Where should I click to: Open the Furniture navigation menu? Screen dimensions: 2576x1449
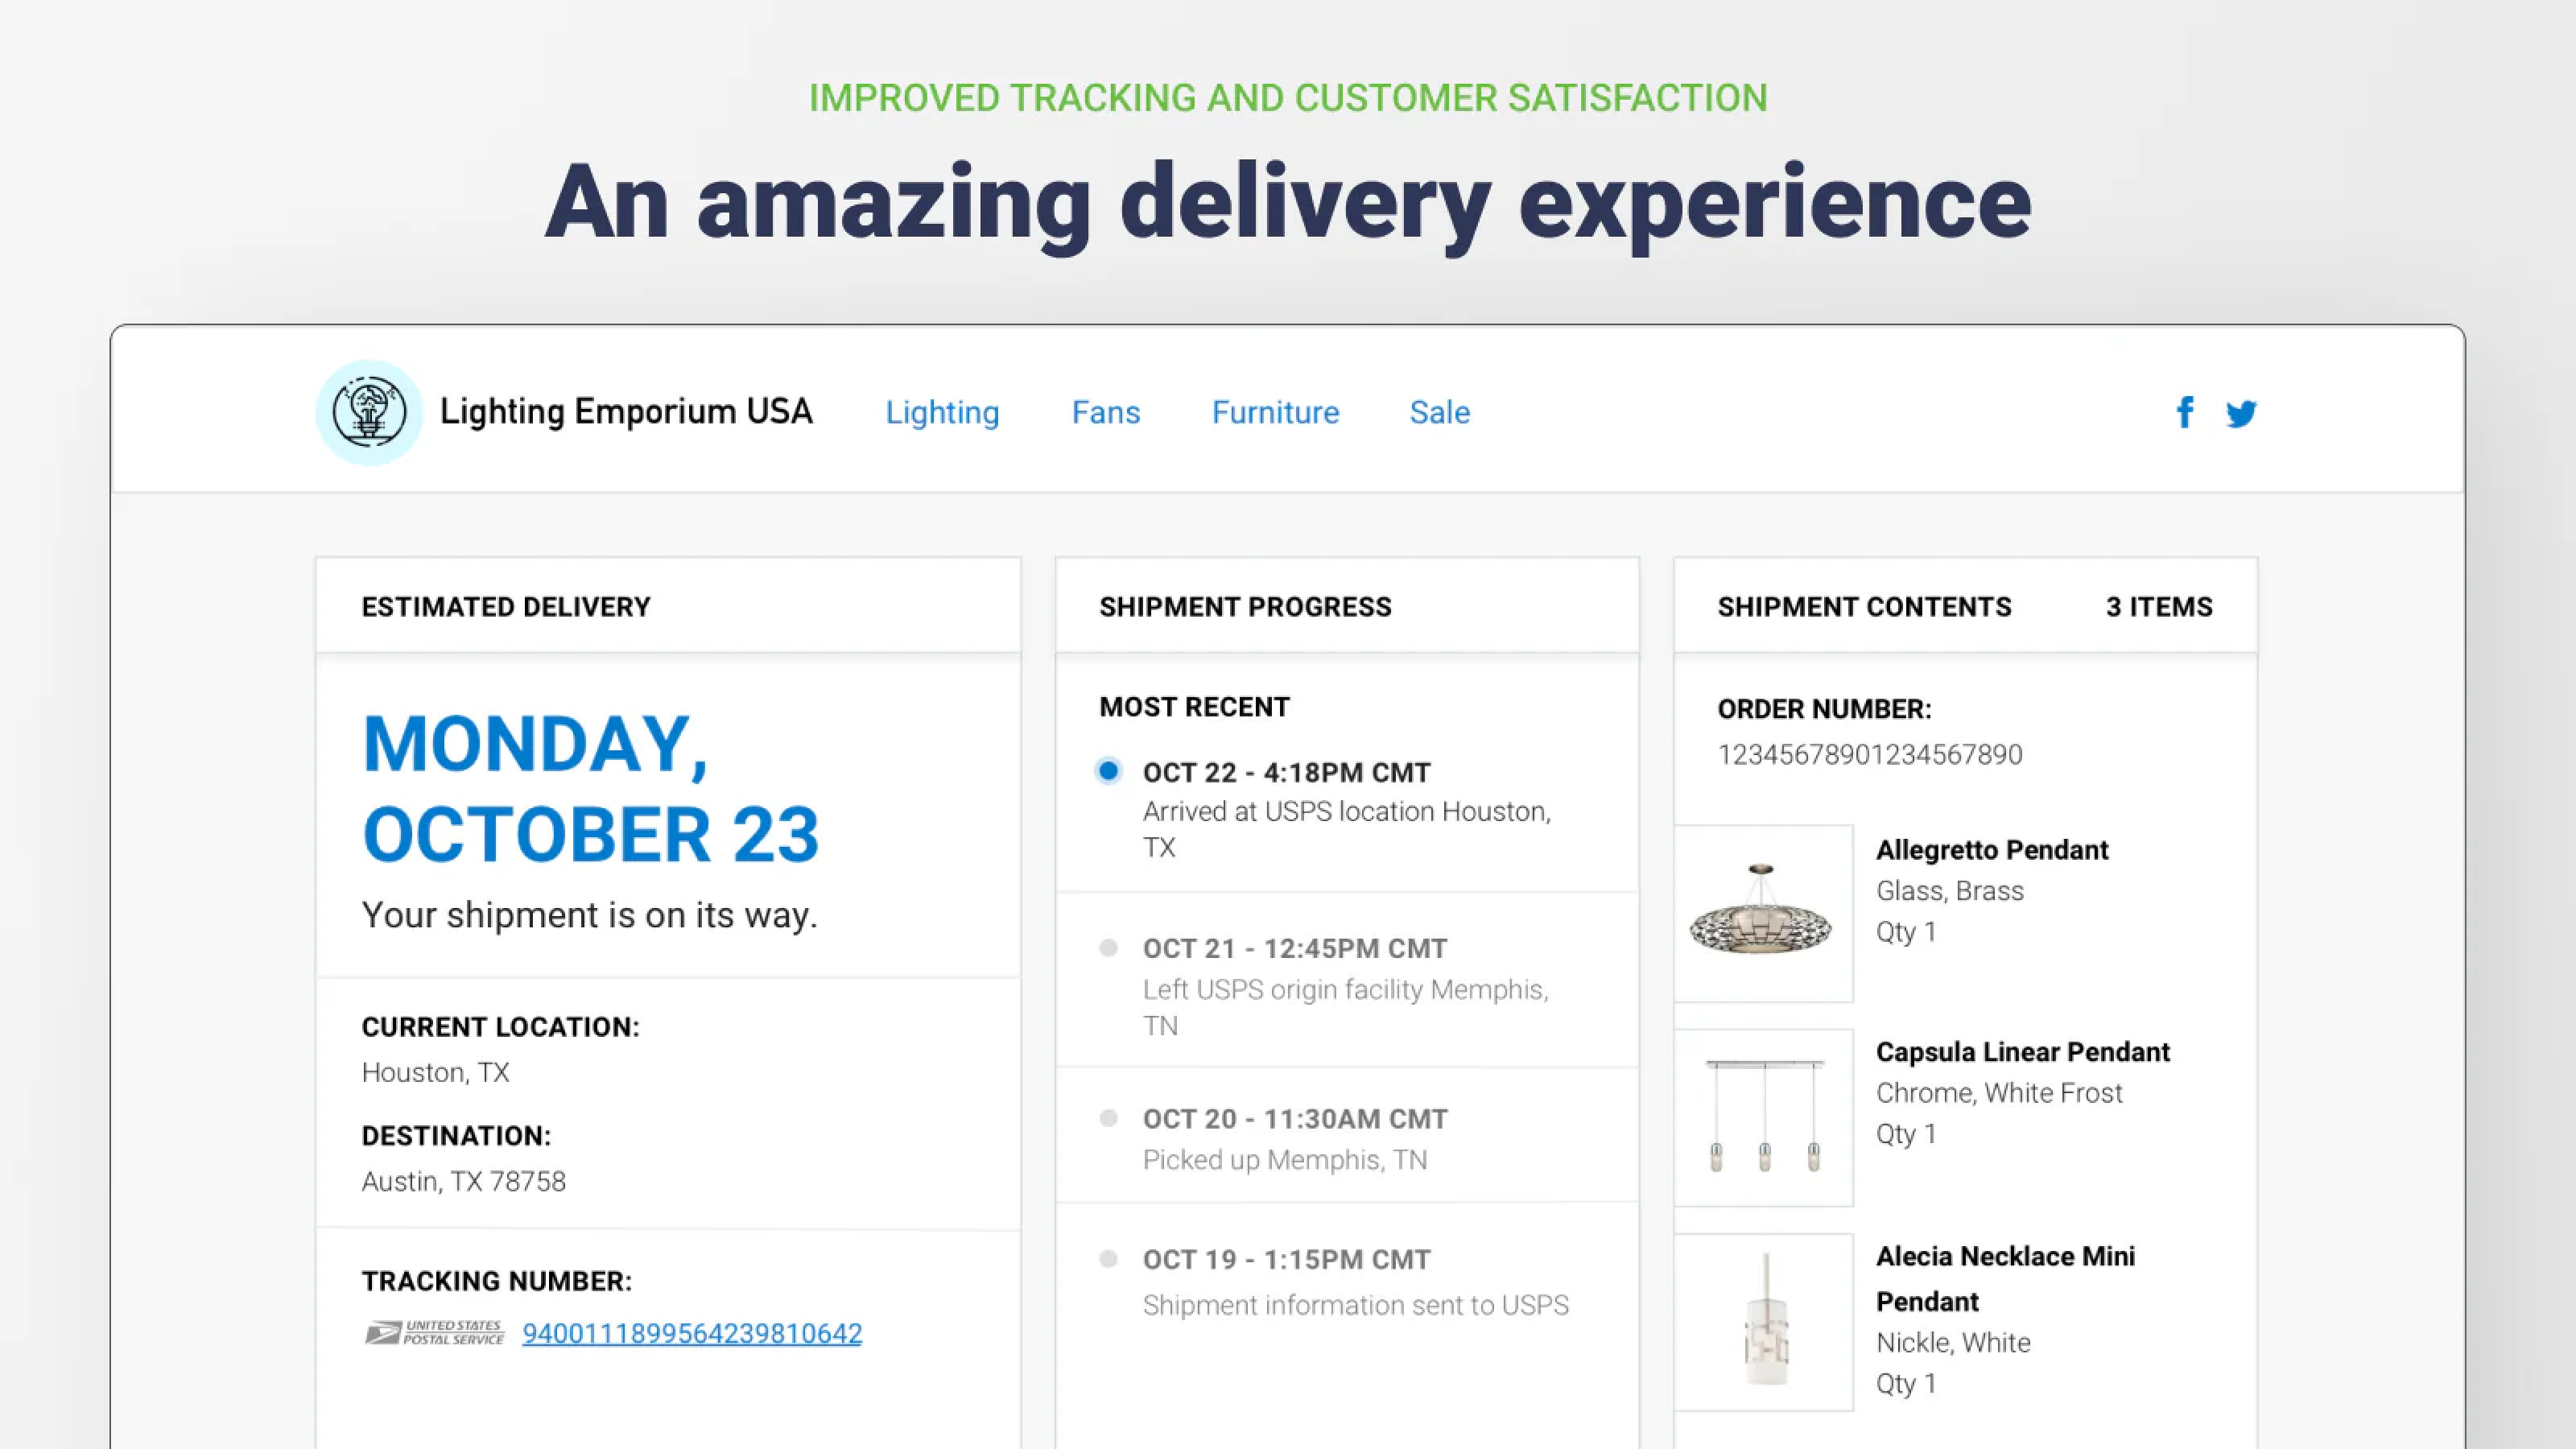click(1274, 412)
